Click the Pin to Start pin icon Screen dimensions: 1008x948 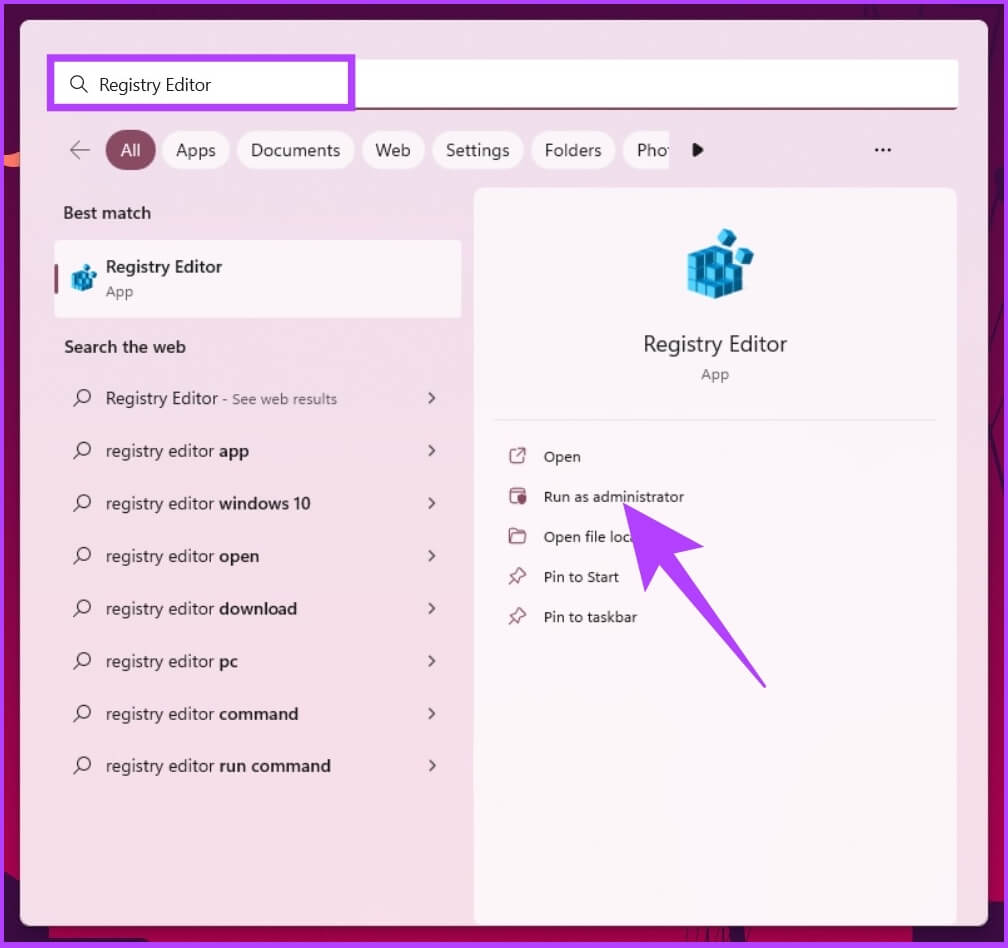click(518, 576)
